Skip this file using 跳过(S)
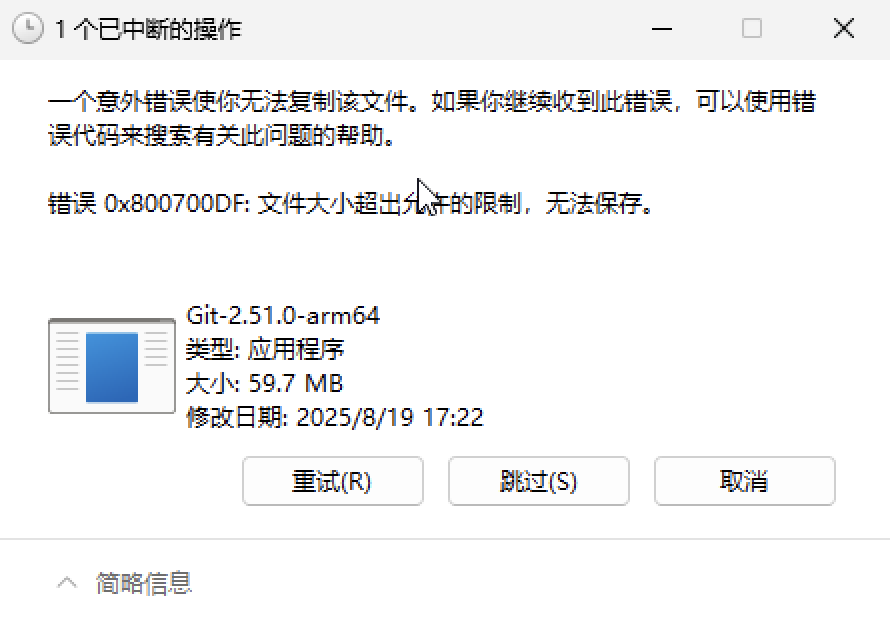Image resolution: width=890 pixels, height=618 pixels. [x=539, y=481]
